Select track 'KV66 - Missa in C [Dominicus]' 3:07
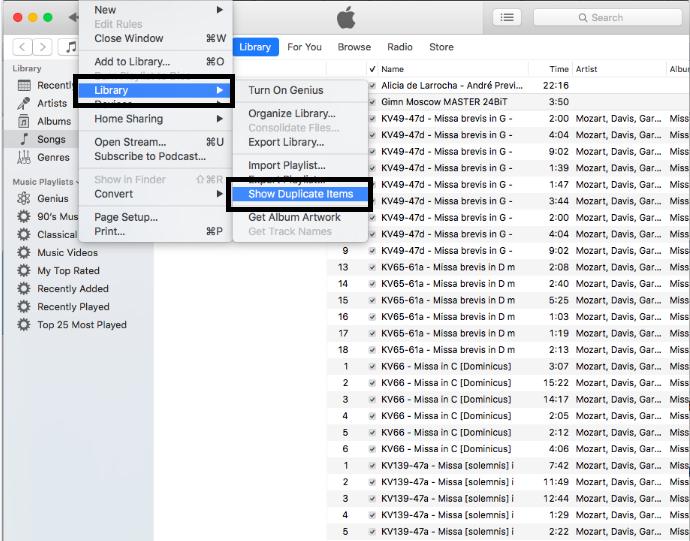 [508, 367]
